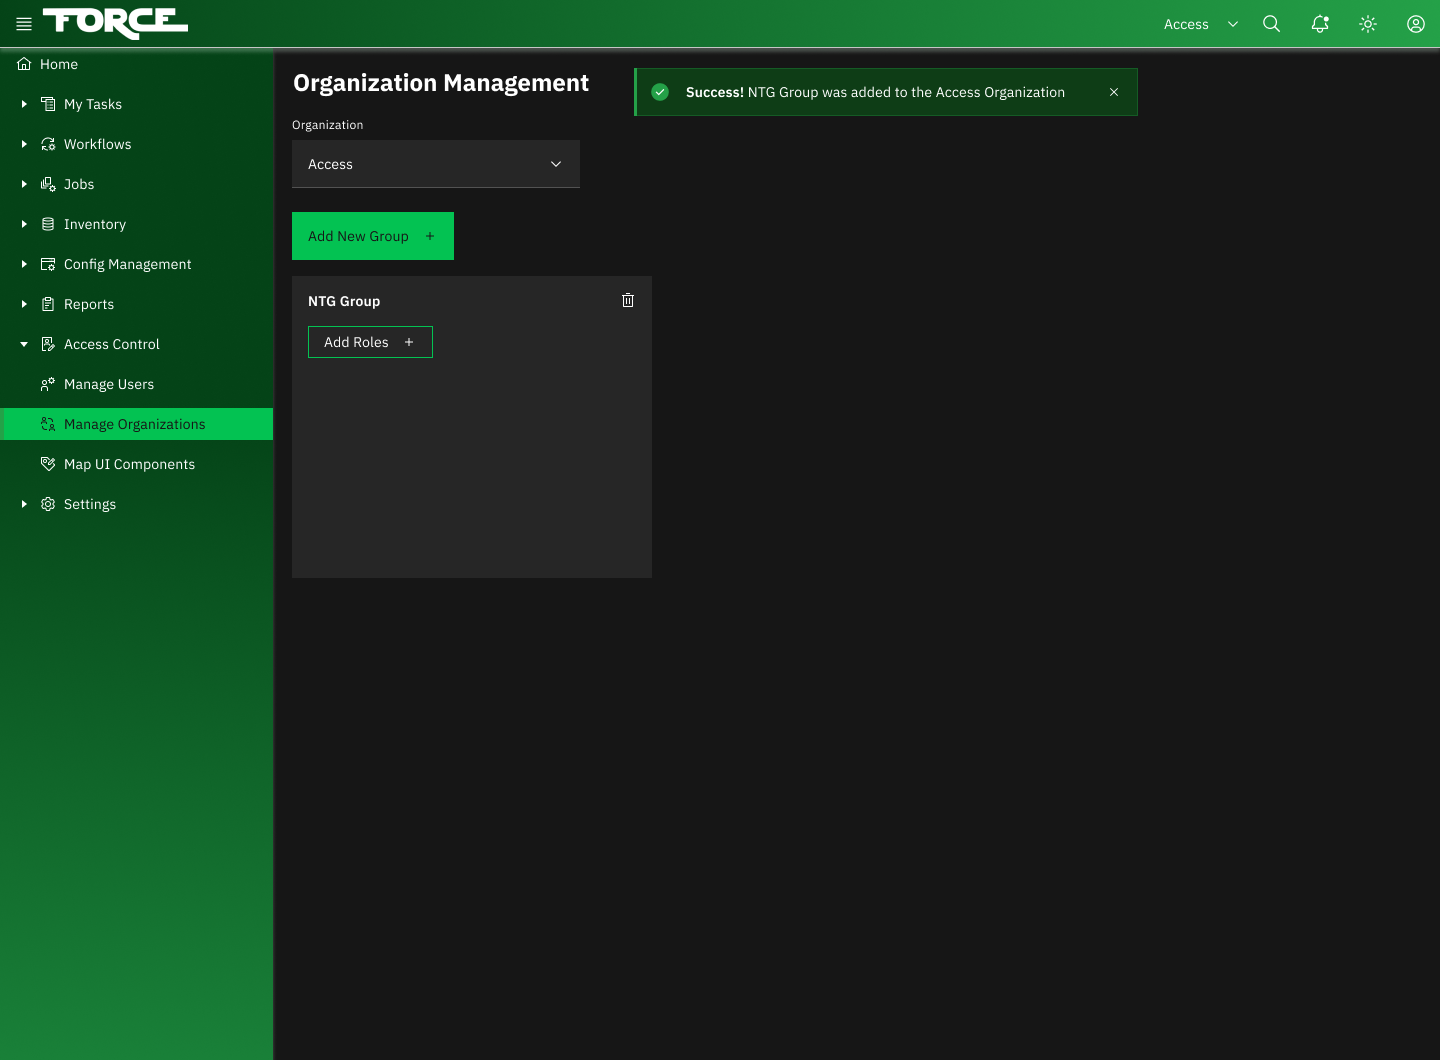Viewport: 1440px width, 1060px height.
Task: Open the notifications bell icon
Action: 1320,24
